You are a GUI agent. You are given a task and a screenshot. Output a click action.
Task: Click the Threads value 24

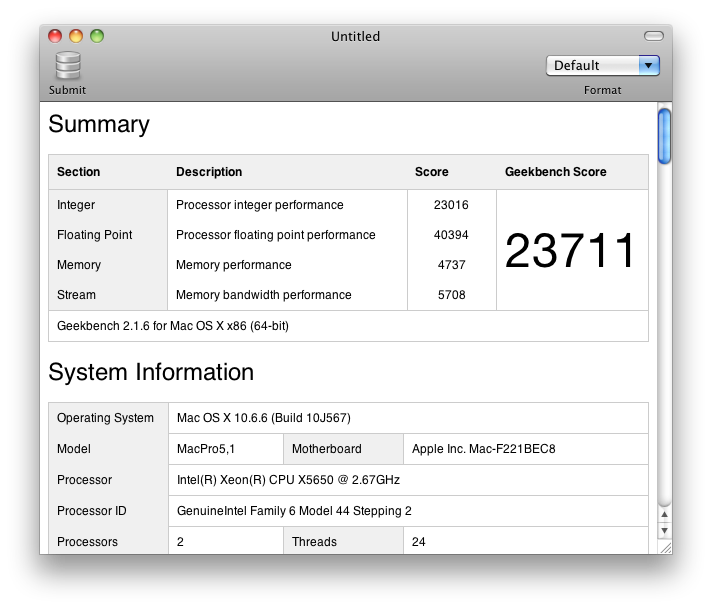[419, 542]
